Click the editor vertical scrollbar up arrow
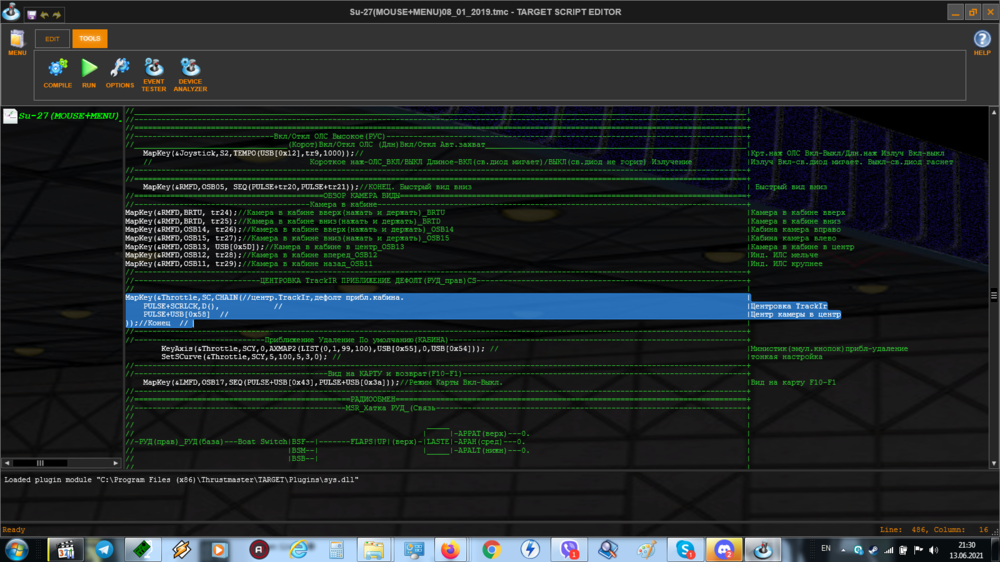This screenshot has height=562, width=1000. pos(994,112)
